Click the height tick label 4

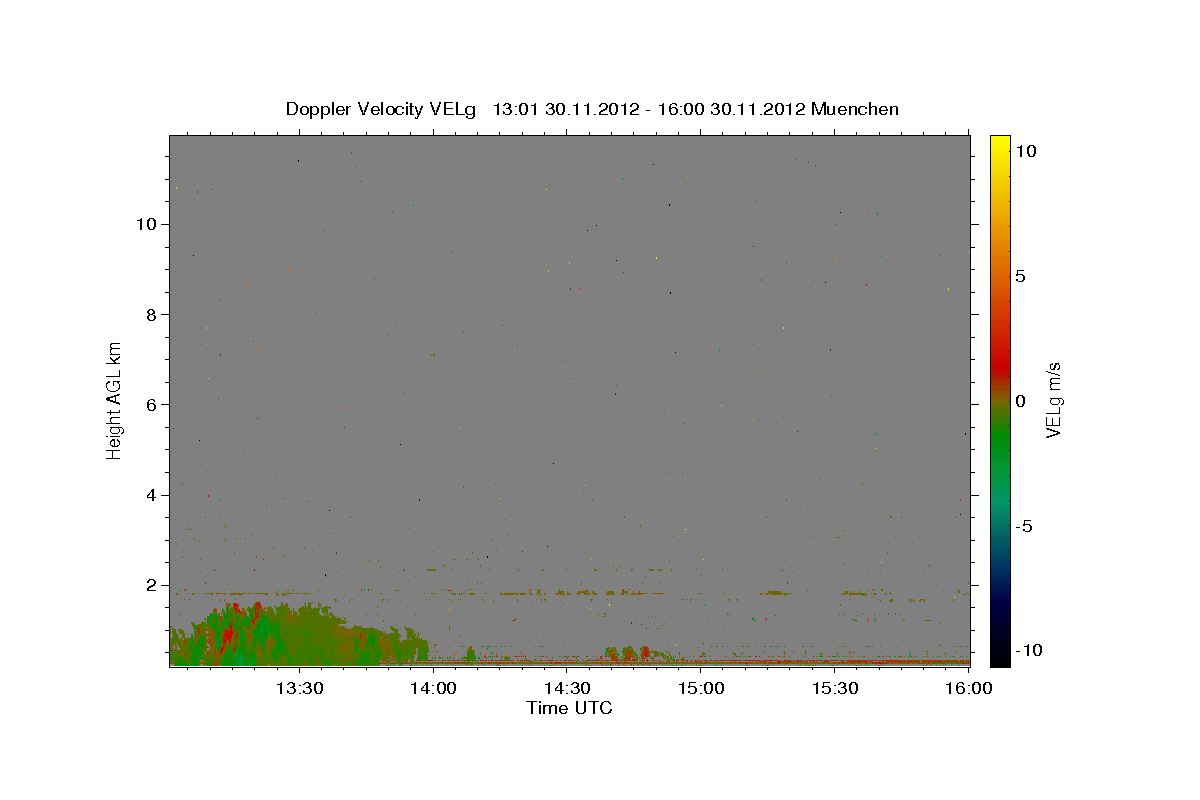[150, 495]
